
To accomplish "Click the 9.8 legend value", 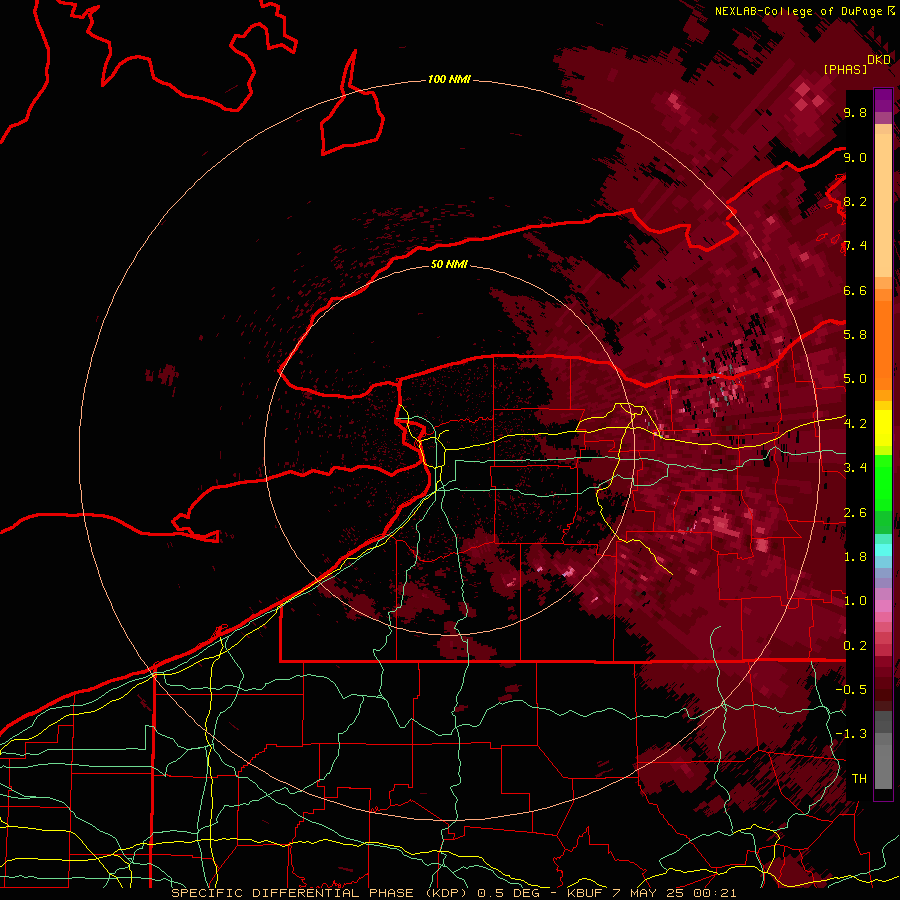I will click(855, 112).
